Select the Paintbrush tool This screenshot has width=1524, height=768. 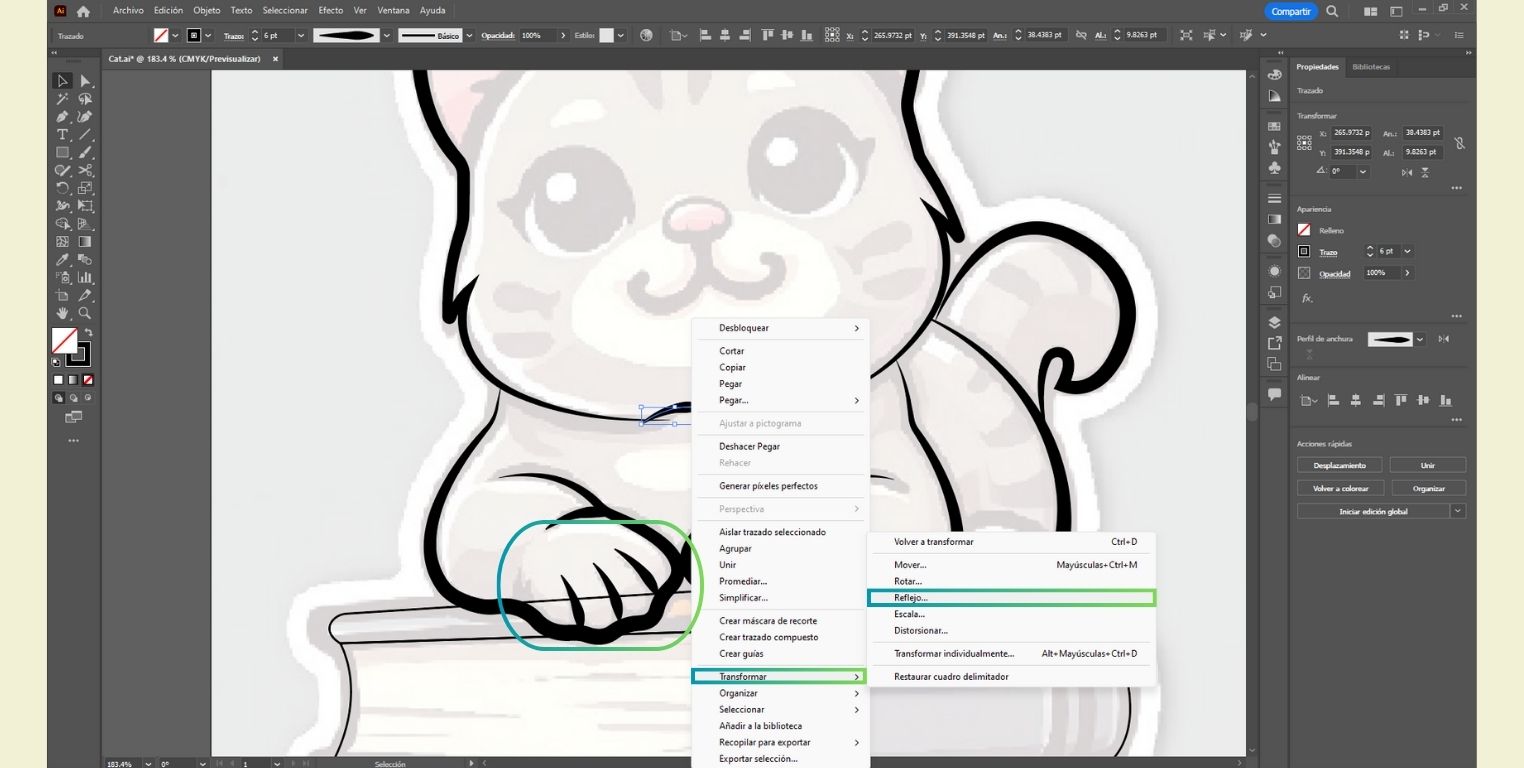point(86,153)
